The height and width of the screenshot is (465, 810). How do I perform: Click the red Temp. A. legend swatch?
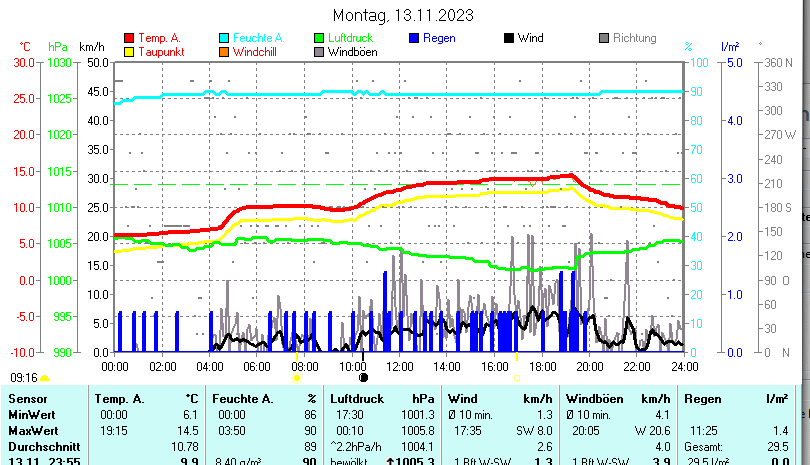tap(129, 38)
